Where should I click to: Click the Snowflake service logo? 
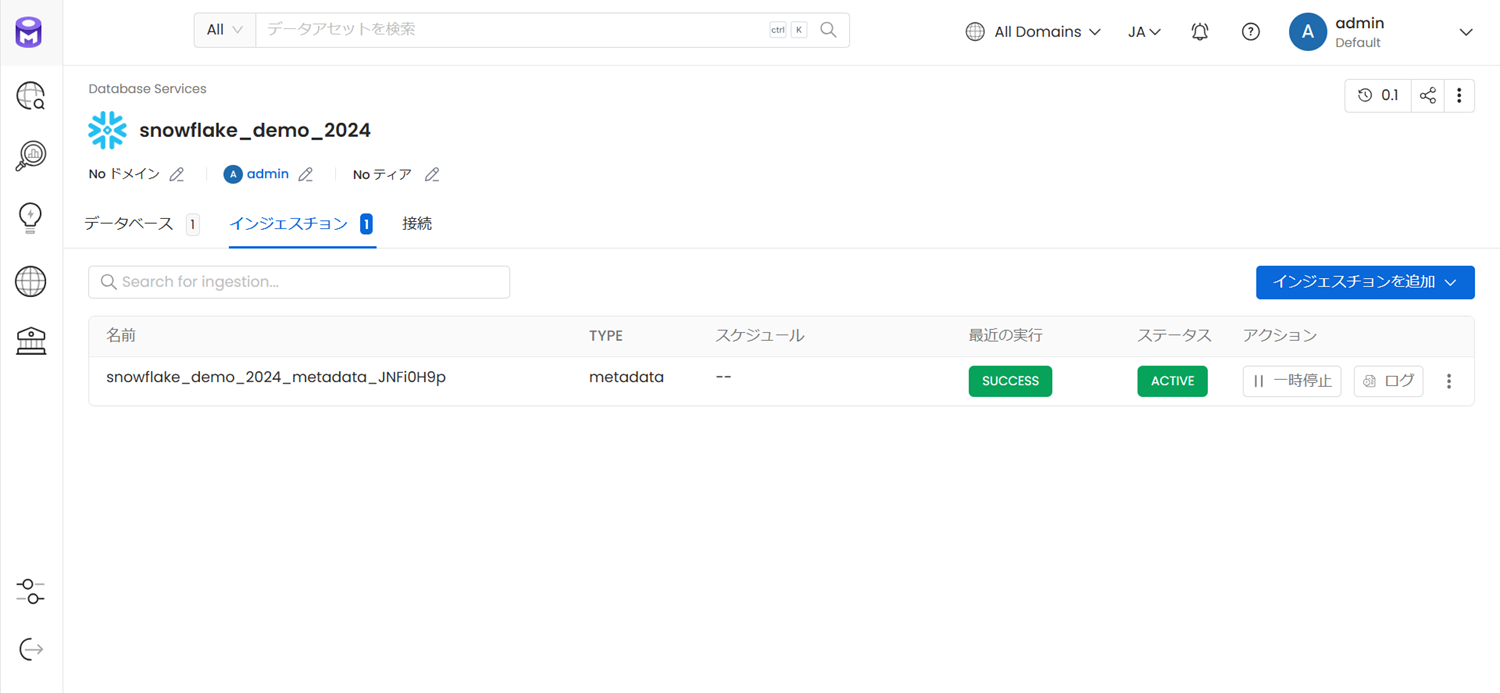pyautogui.click(x=107, y=130)
